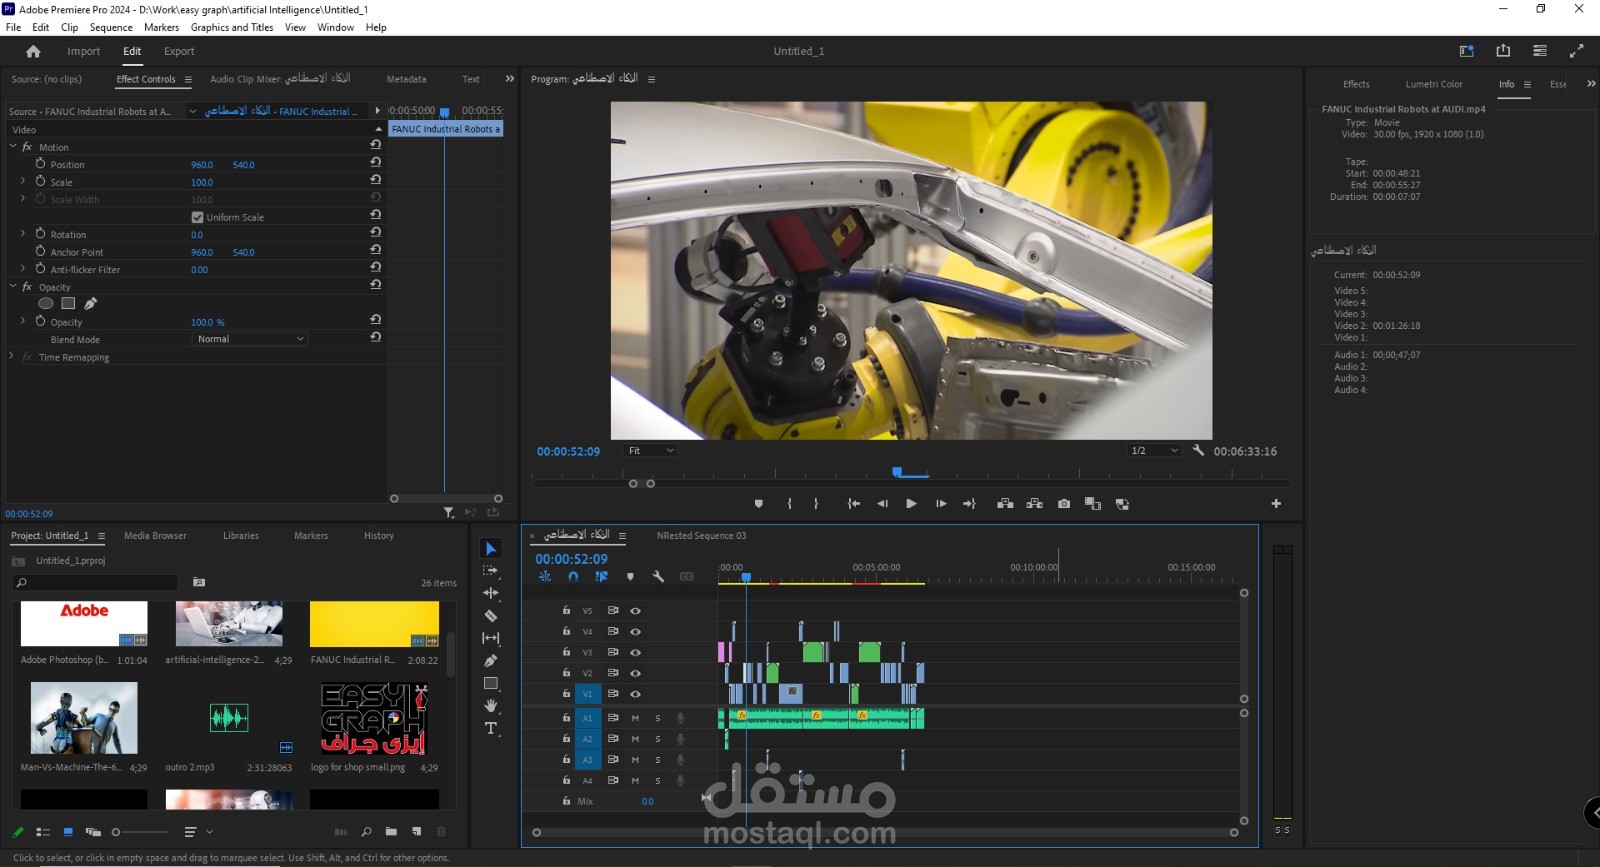Click Mark In button in Program Monitor

click(x=790, y=504)
